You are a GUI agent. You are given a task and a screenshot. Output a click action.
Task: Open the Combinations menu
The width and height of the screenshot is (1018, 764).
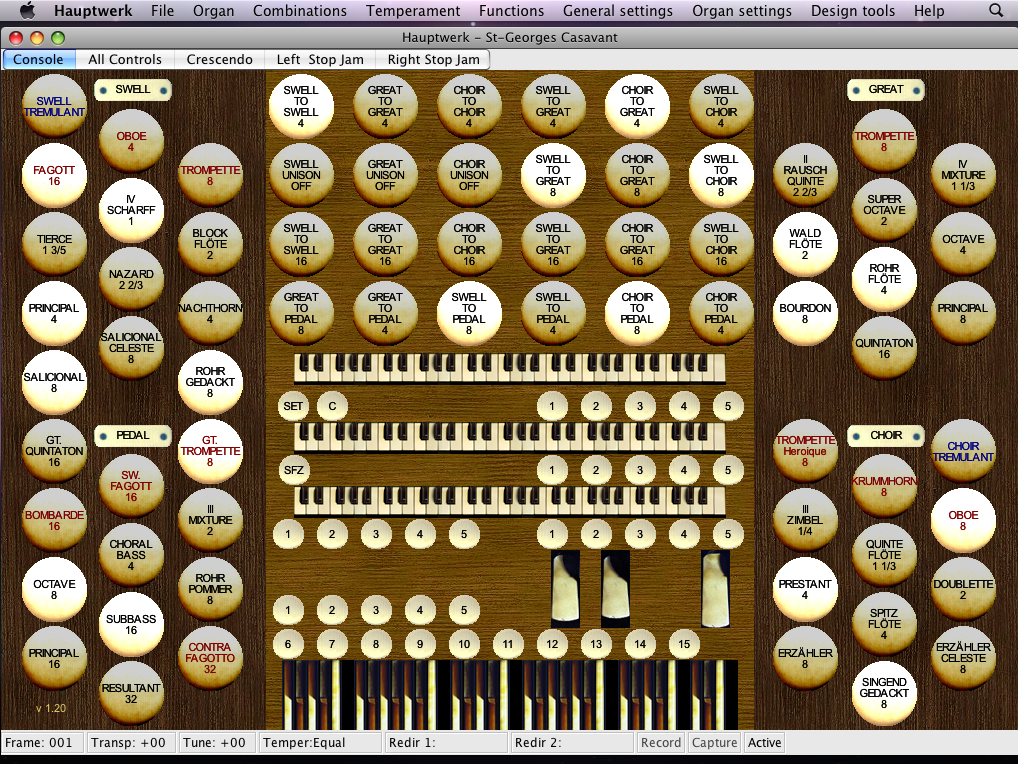(300, 10)
